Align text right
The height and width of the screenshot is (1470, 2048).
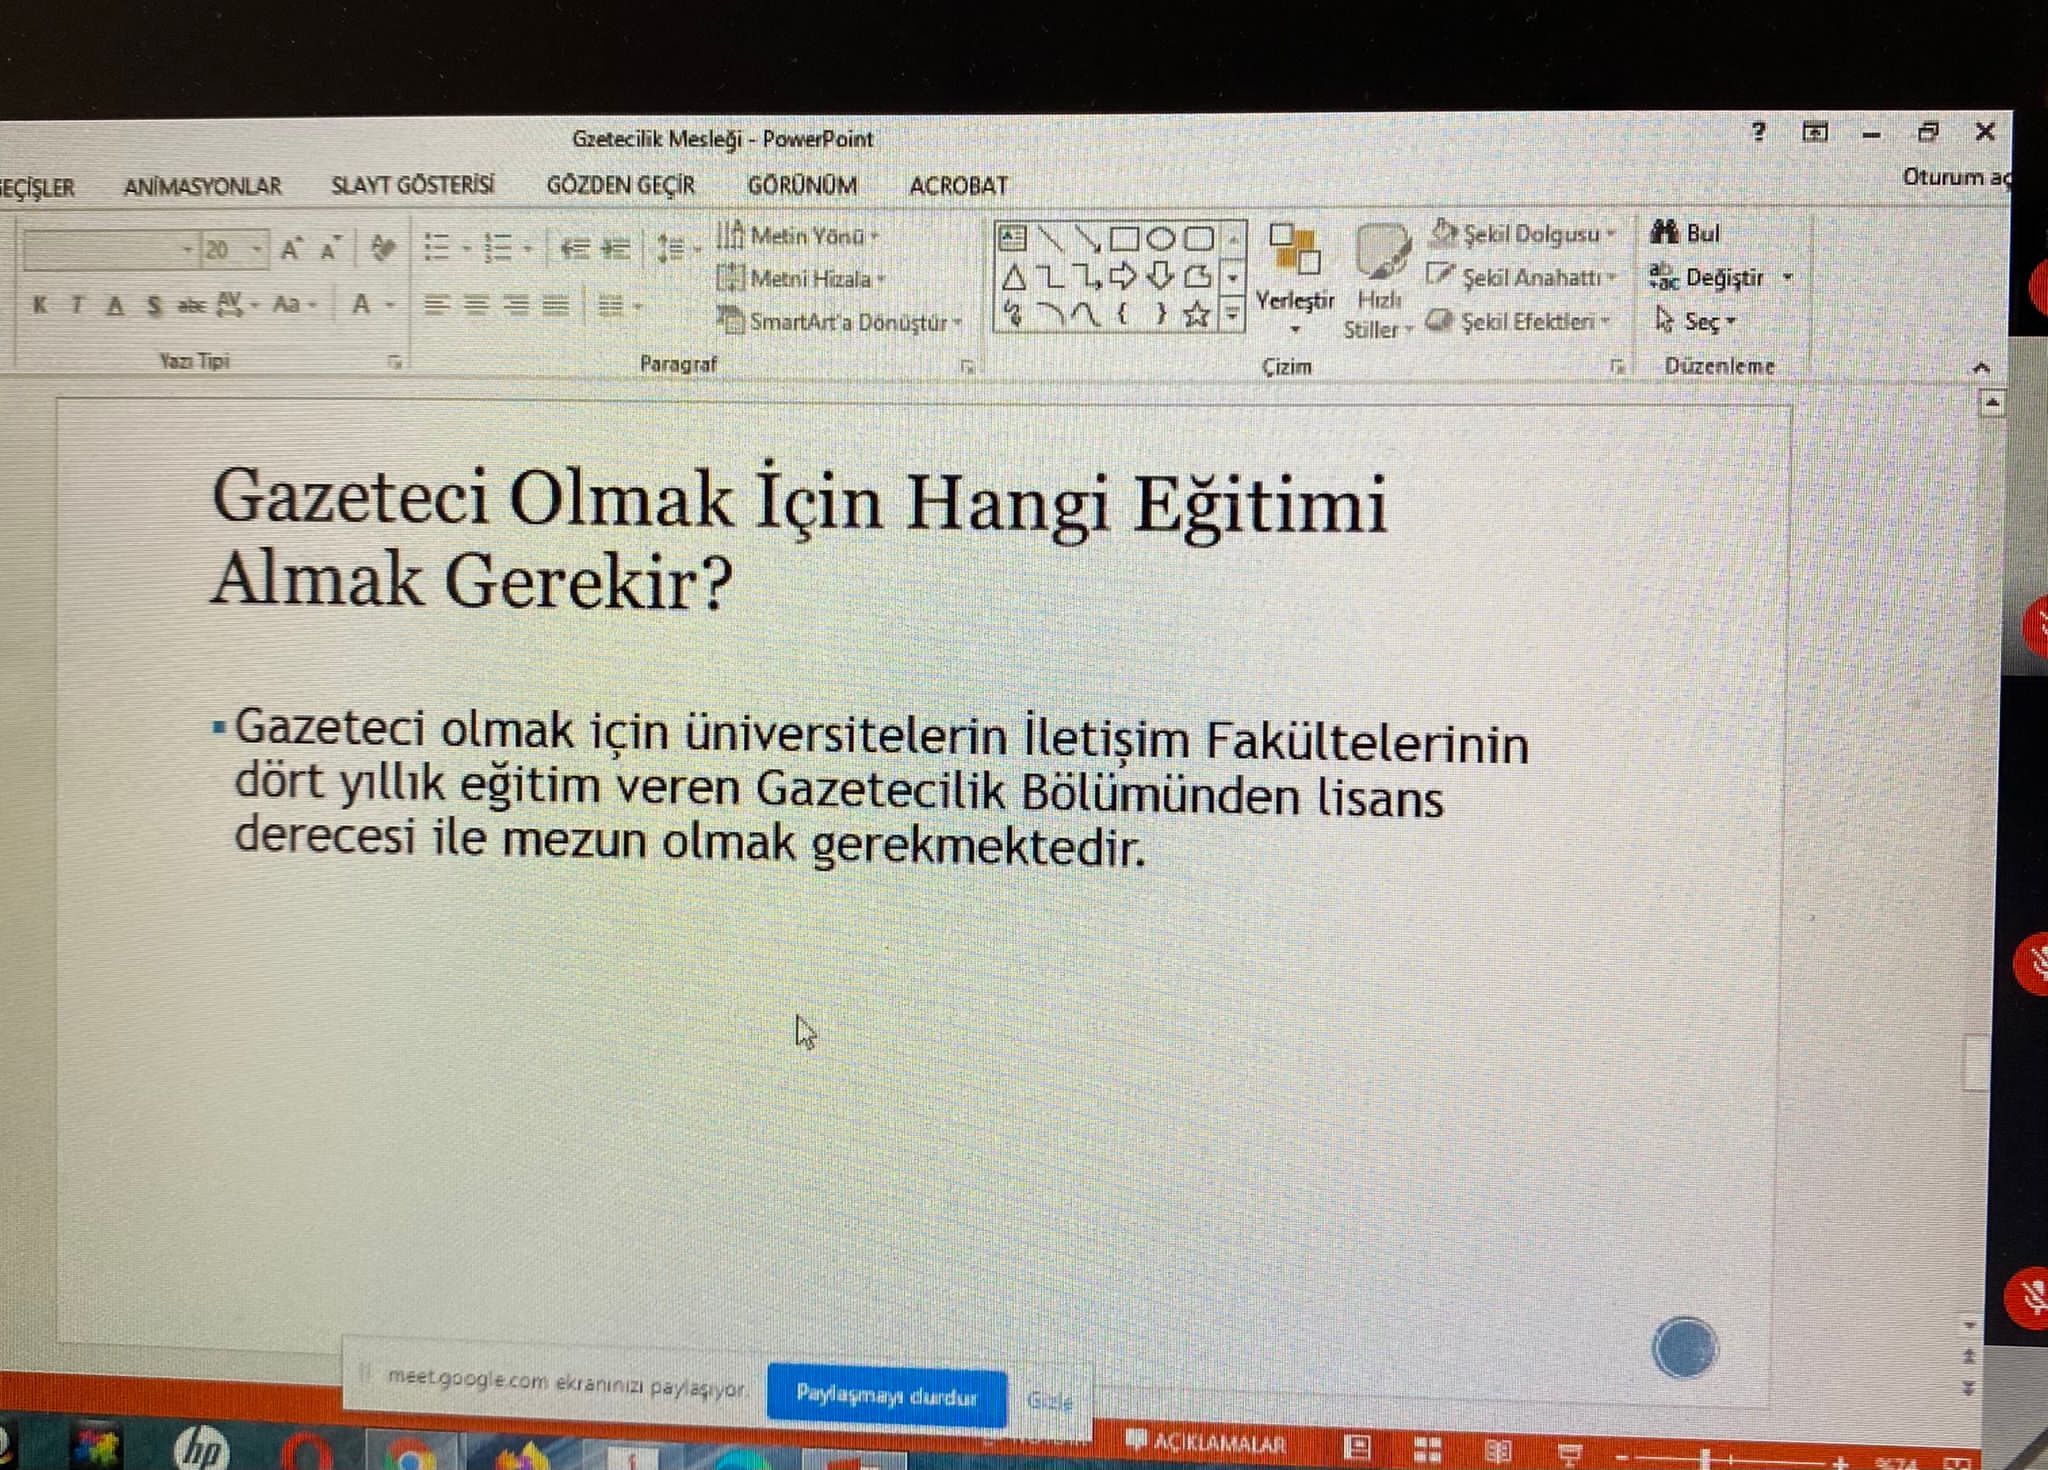click(516, 306)
